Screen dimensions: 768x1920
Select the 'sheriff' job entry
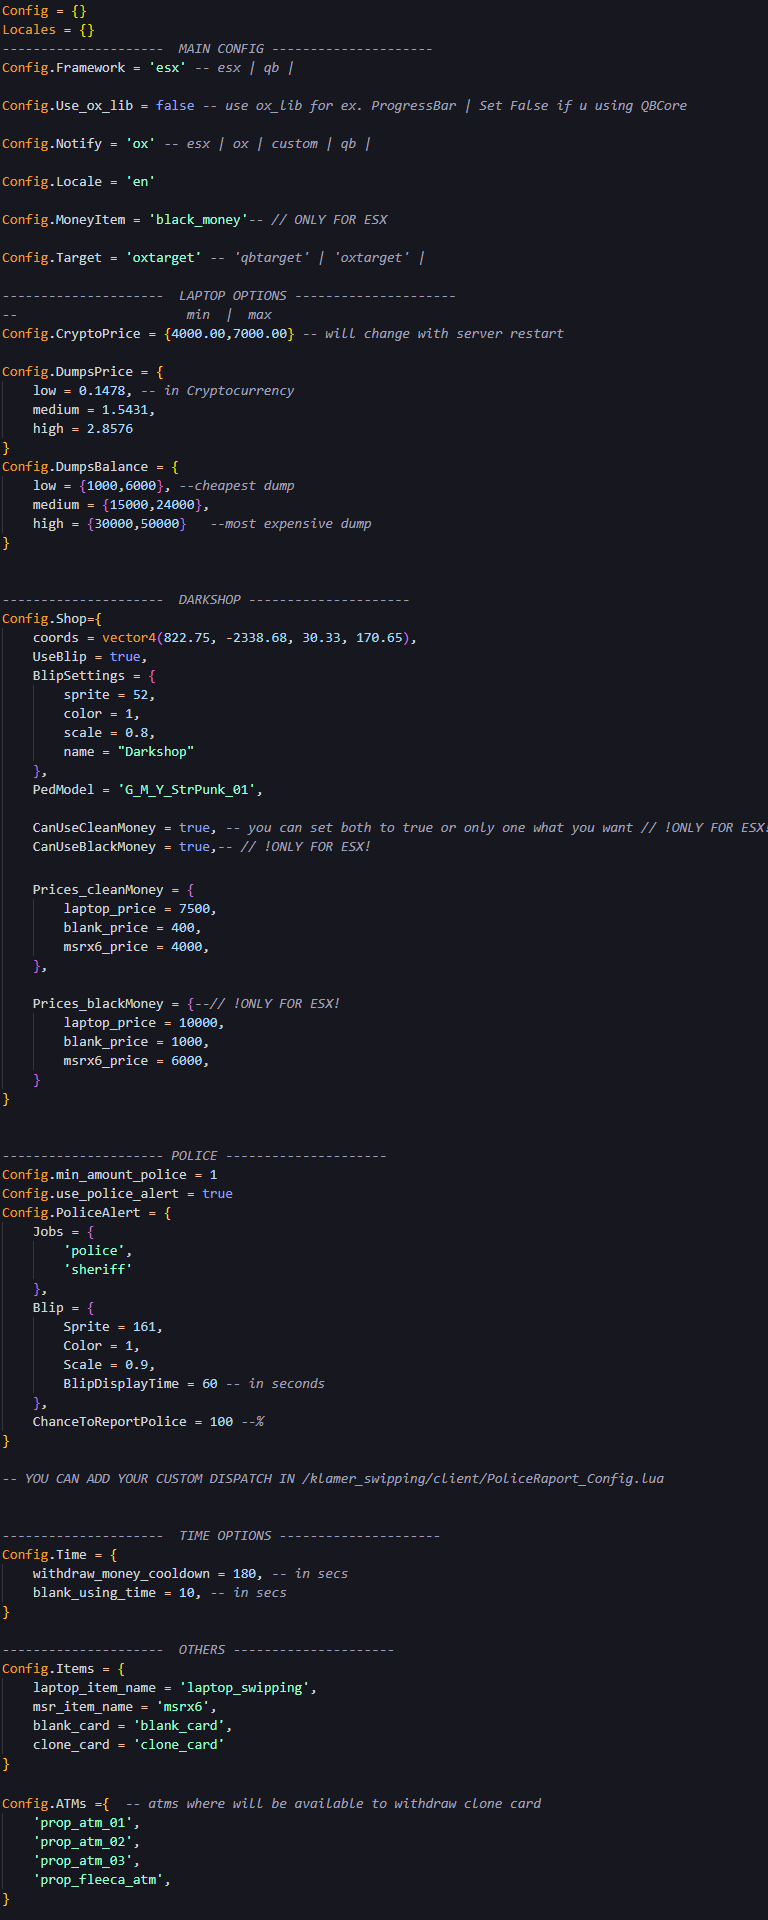pyautogui.click(x=97, y=1269)
